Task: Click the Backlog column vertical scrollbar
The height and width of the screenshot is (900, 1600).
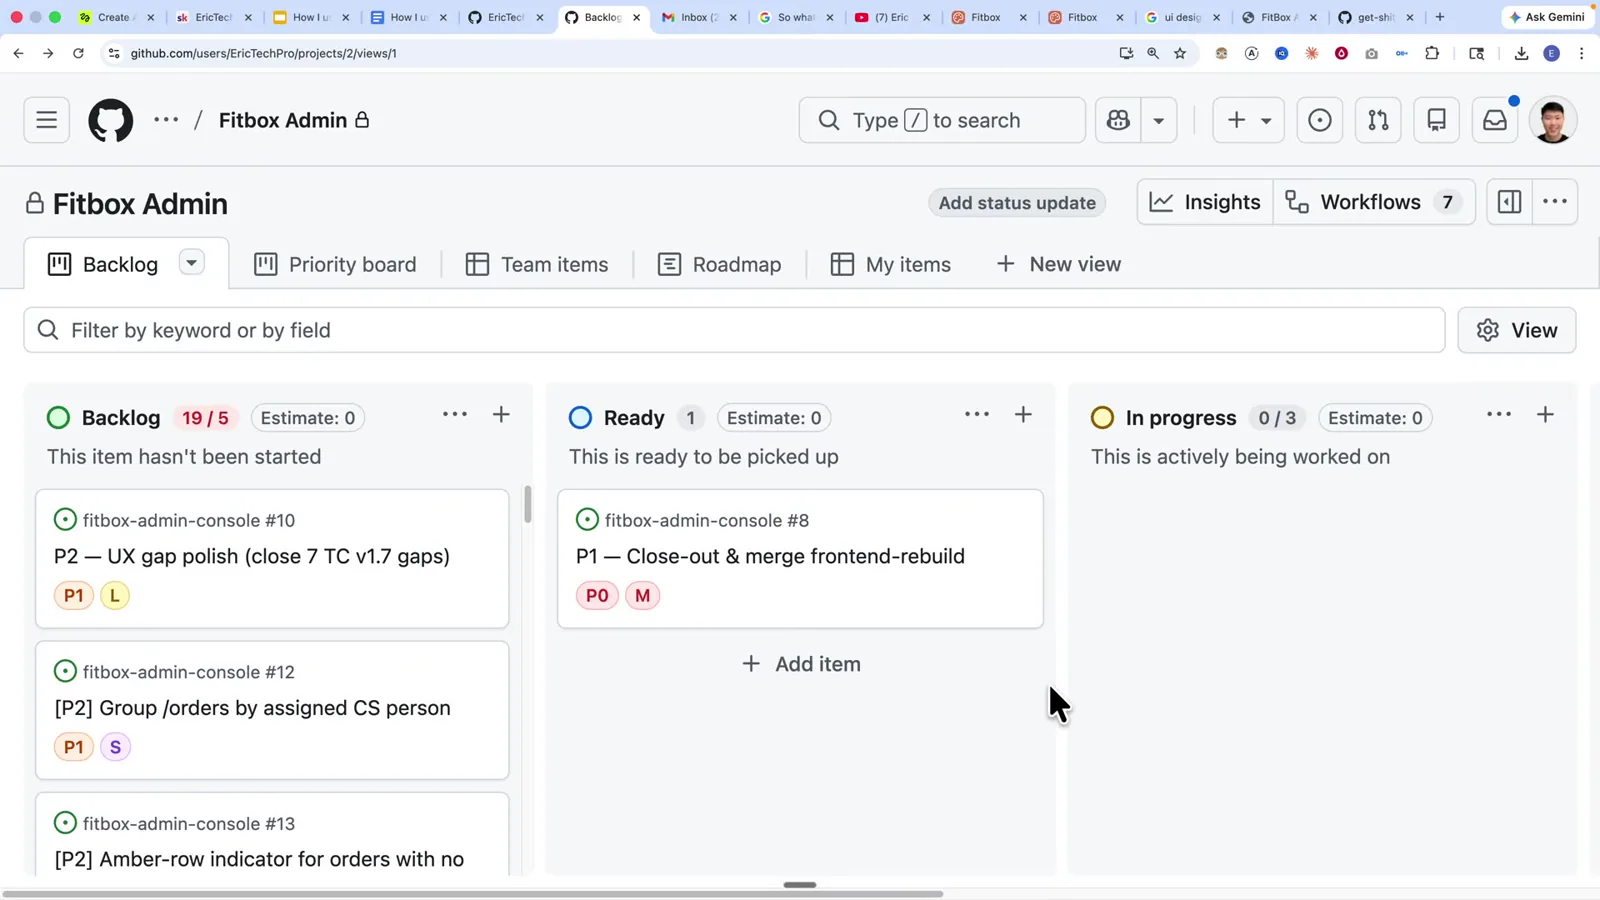Action: point(527,504)
